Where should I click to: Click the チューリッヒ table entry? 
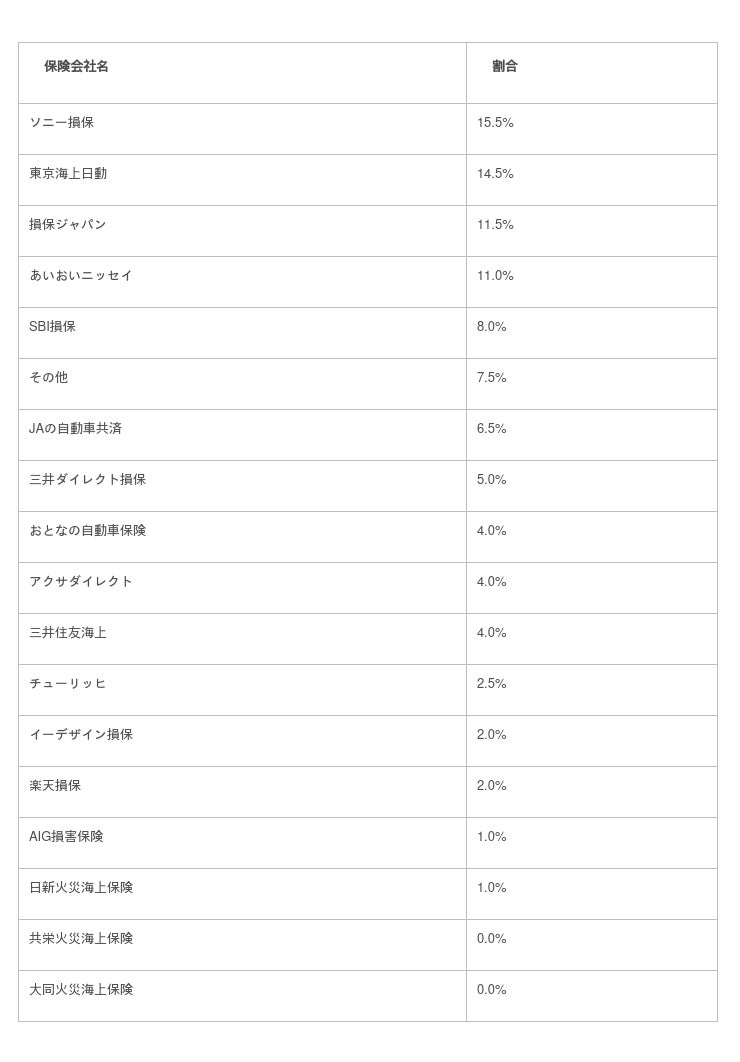(x=68, y=684)
